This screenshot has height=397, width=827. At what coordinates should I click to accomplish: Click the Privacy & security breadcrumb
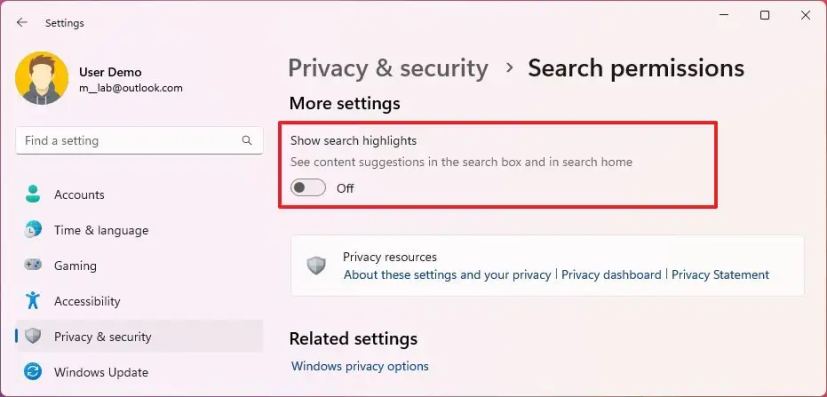pyautogui.click(x=388, y=69)
